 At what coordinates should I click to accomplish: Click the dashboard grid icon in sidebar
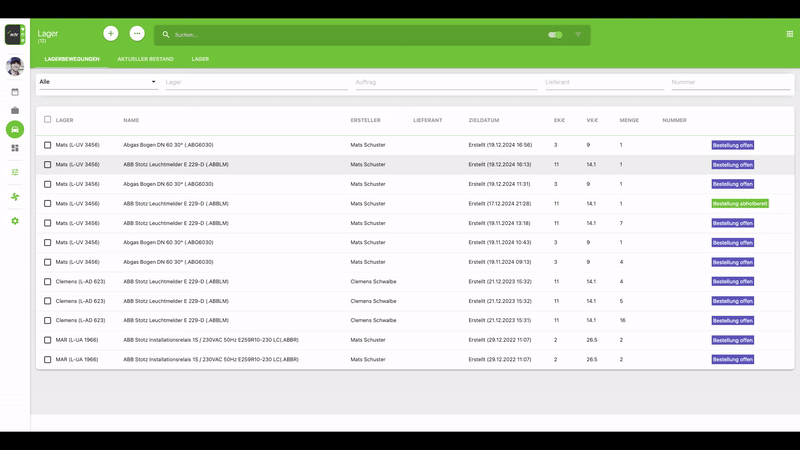(x=15, y=148)
